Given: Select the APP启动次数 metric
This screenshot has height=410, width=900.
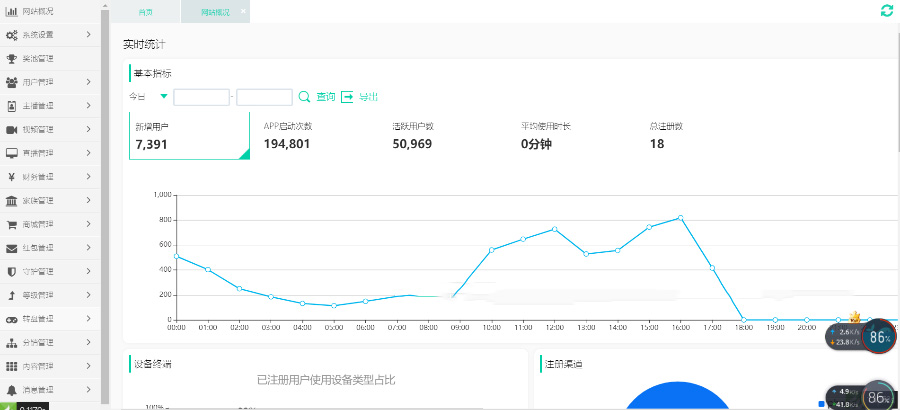Looking at the screenshot, I should coord(288,136).
